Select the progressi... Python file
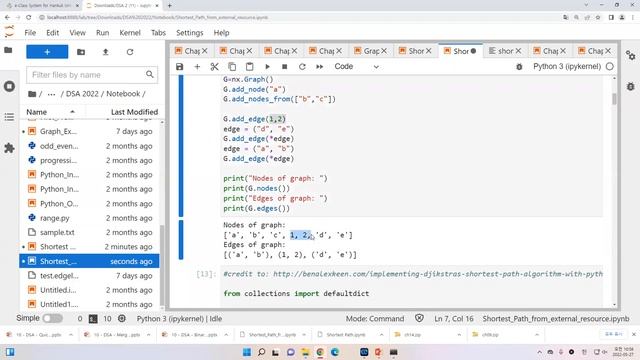This screenshot has width=640, height=360. click(x=90, y=160)
